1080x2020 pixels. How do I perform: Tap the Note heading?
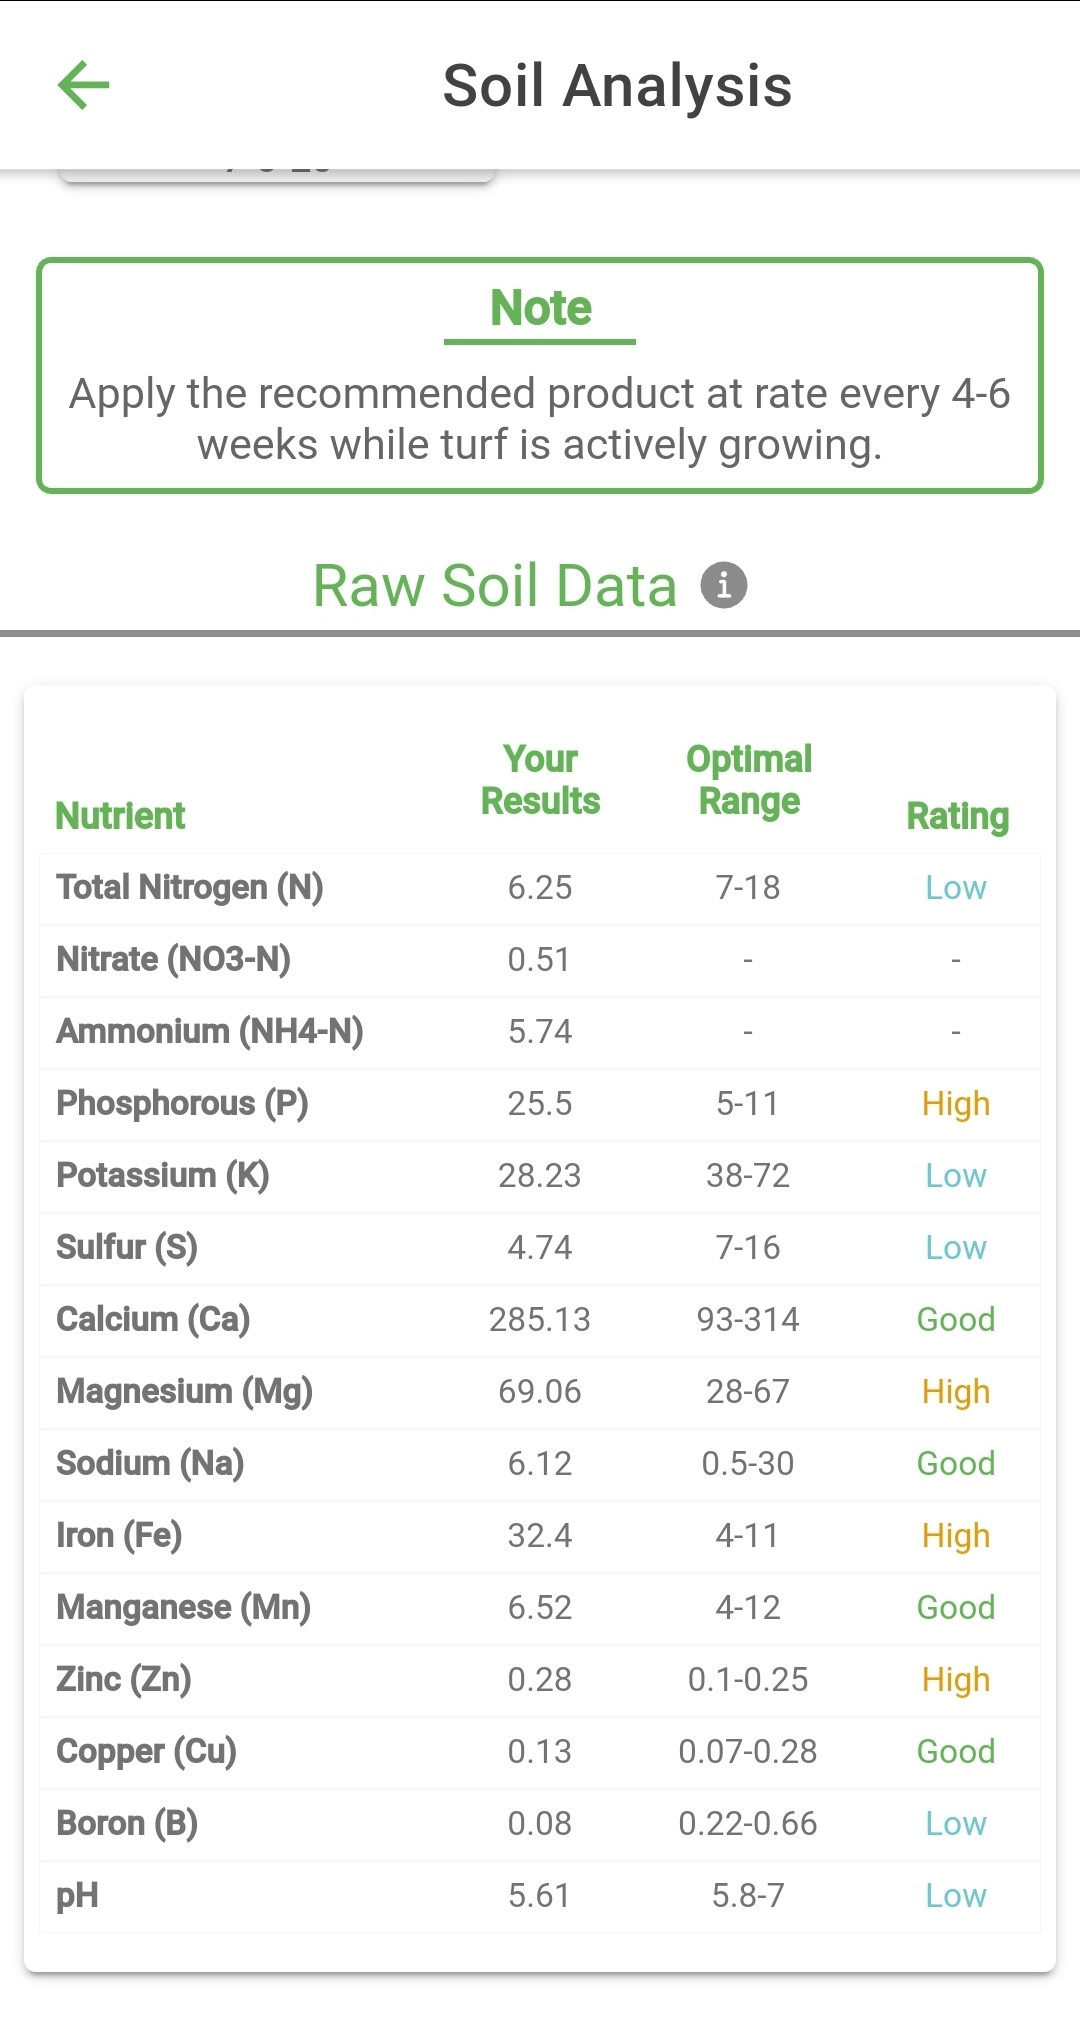coord(540,308)
